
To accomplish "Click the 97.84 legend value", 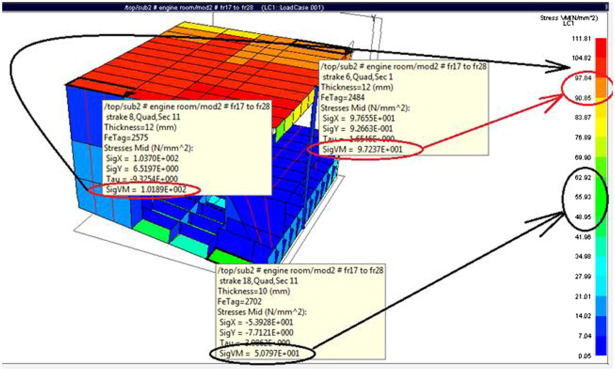I will click(583, 78).
